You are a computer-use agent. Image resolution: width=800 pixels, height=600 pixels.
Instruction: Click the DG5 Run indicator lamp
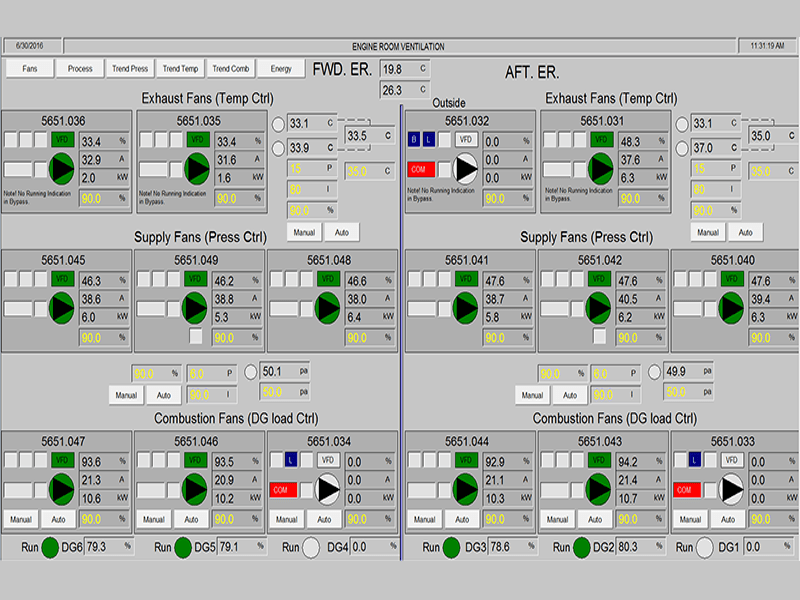[183, 547]
